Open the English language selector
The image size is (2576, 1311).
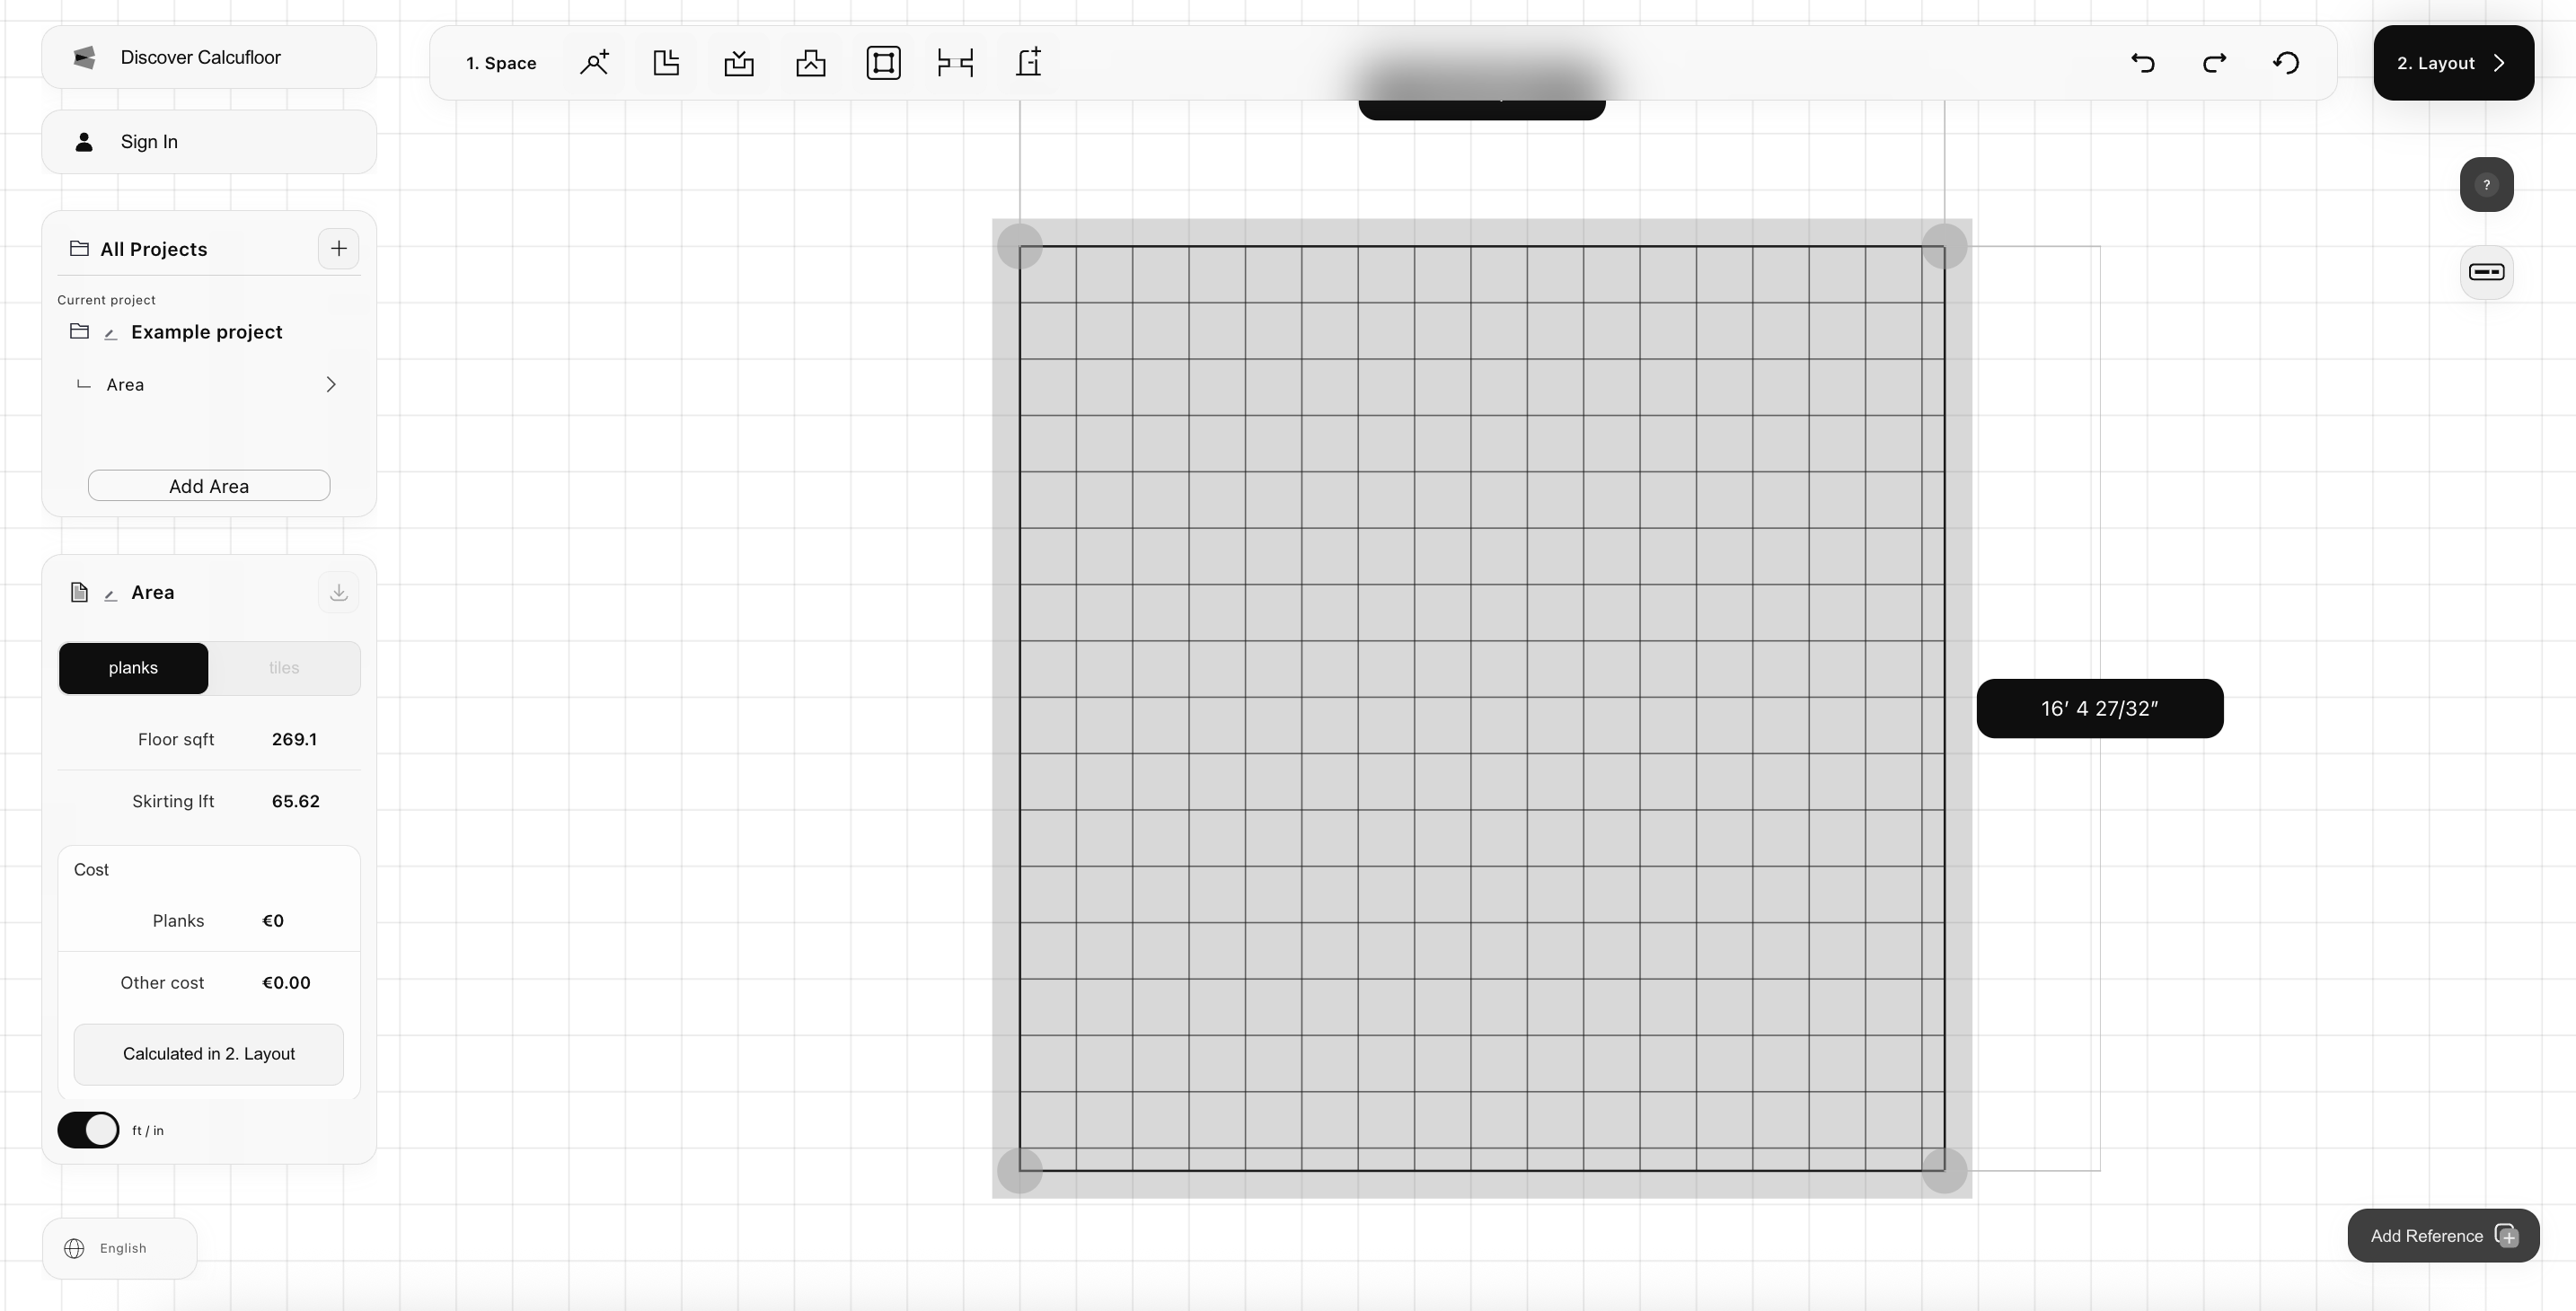click(x=120, y=1248)
